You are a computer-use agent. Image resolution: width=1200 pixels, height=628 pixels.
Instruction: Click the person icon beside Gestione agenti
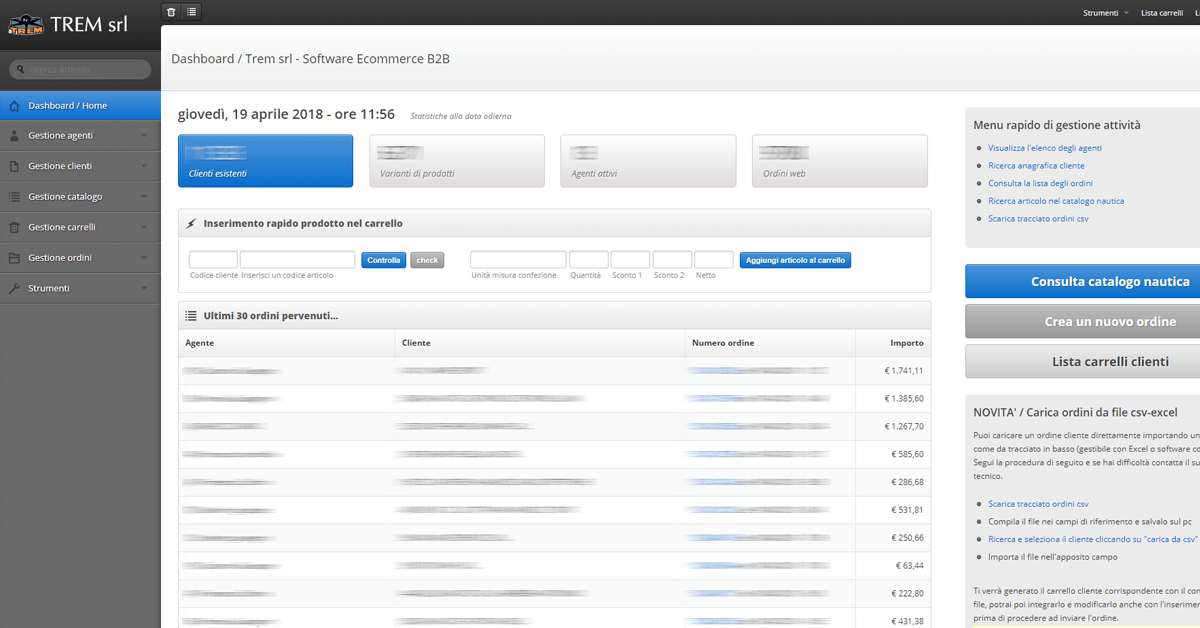(x=14, y=136)
